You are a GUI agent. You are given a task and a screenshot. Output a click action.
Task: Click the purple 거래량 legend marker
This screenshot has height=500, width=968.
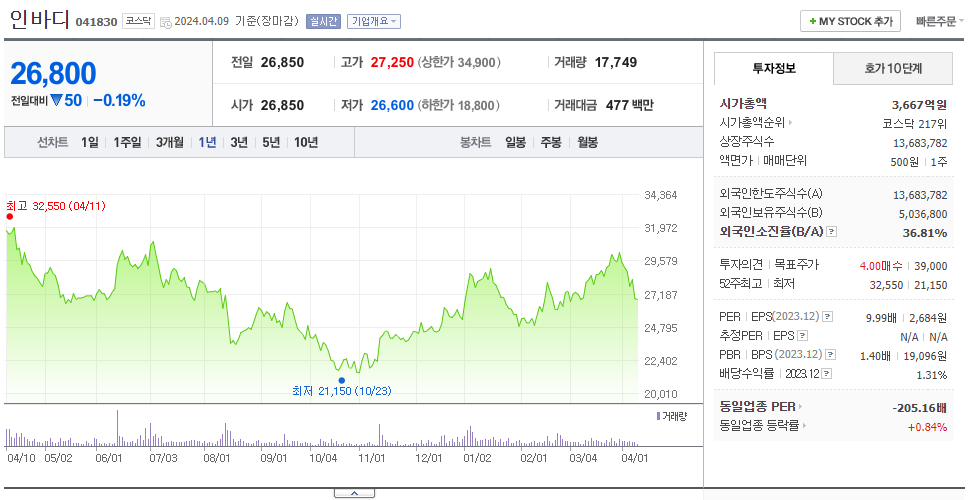pos(658,416)
